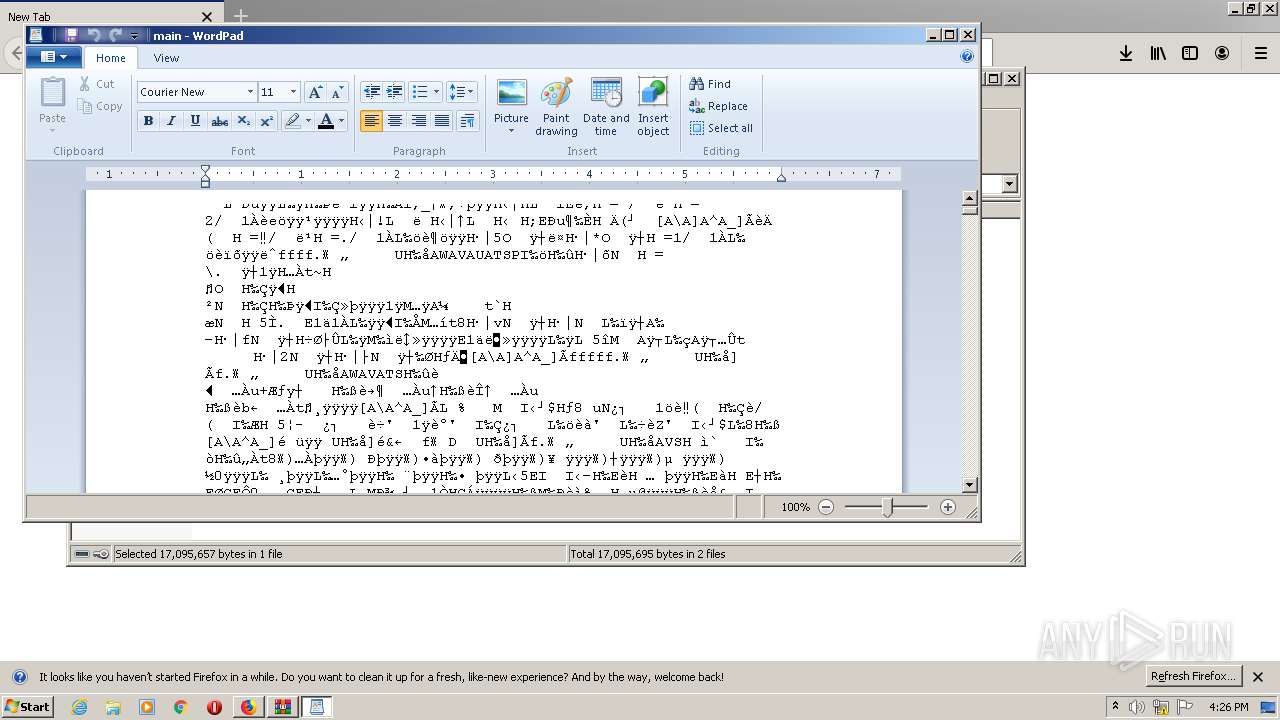Open WordPad Help question mark
The height and width of the screenshot is (720, 1280).
[x=967, y=57]
